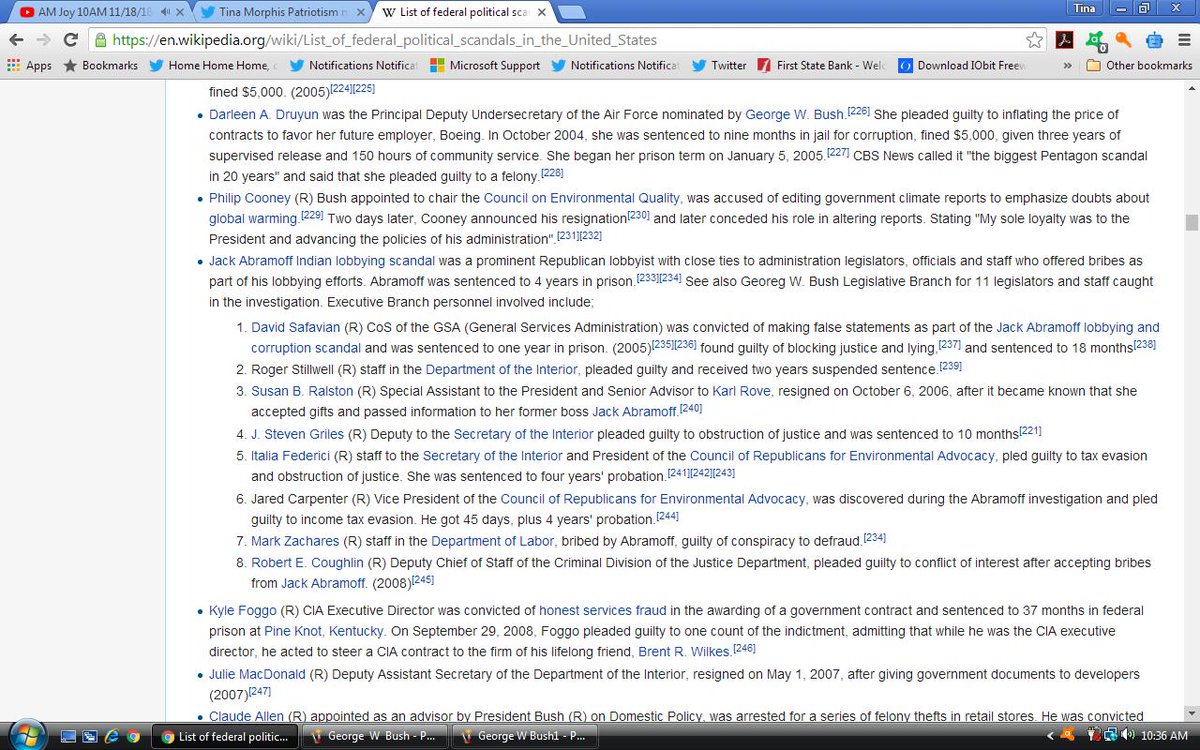The width and height of the screenshot is (1200, 750).
Task: Switch to George W Bush taskbar window
Action: pyautogui.click(x=375, y=737)
